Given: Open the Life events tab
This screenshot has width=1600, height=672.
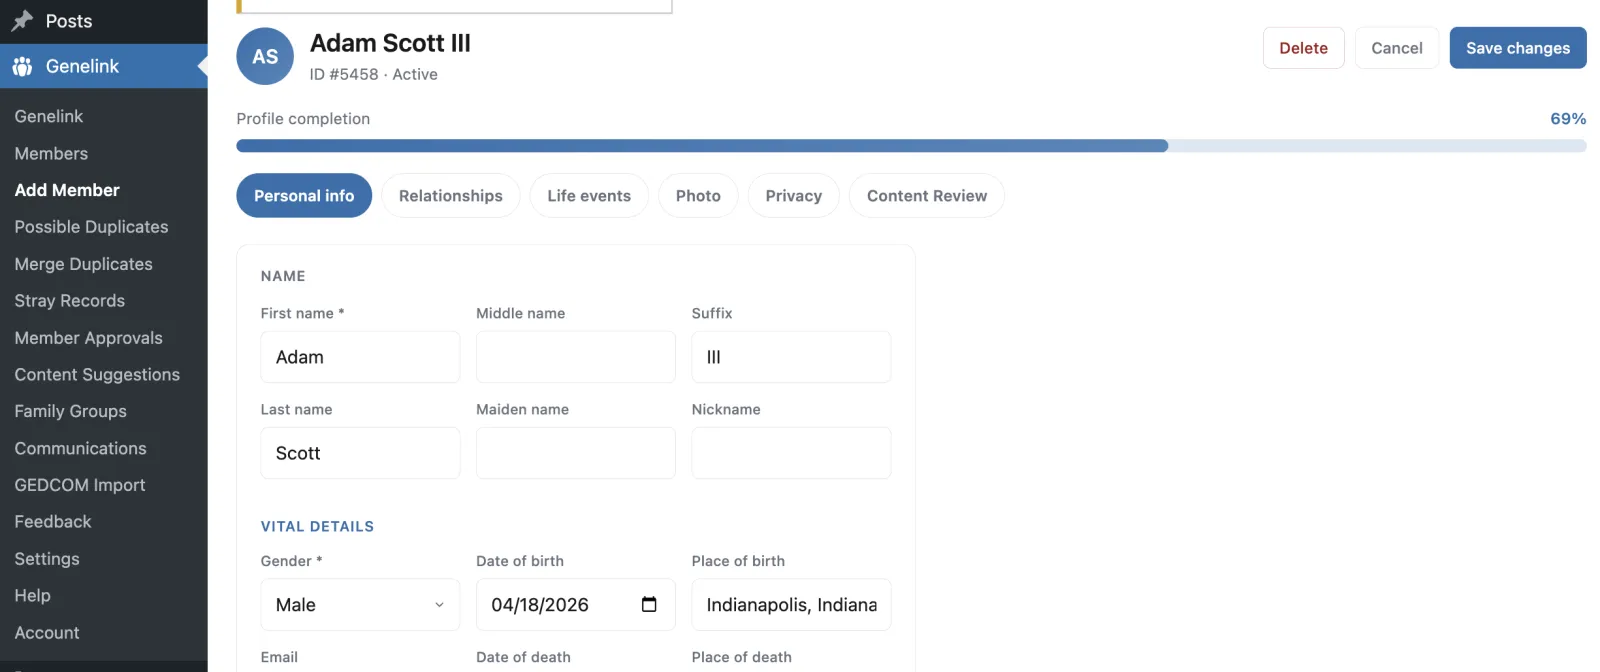Looking at the screenshot, I should (x=589, y=196).
